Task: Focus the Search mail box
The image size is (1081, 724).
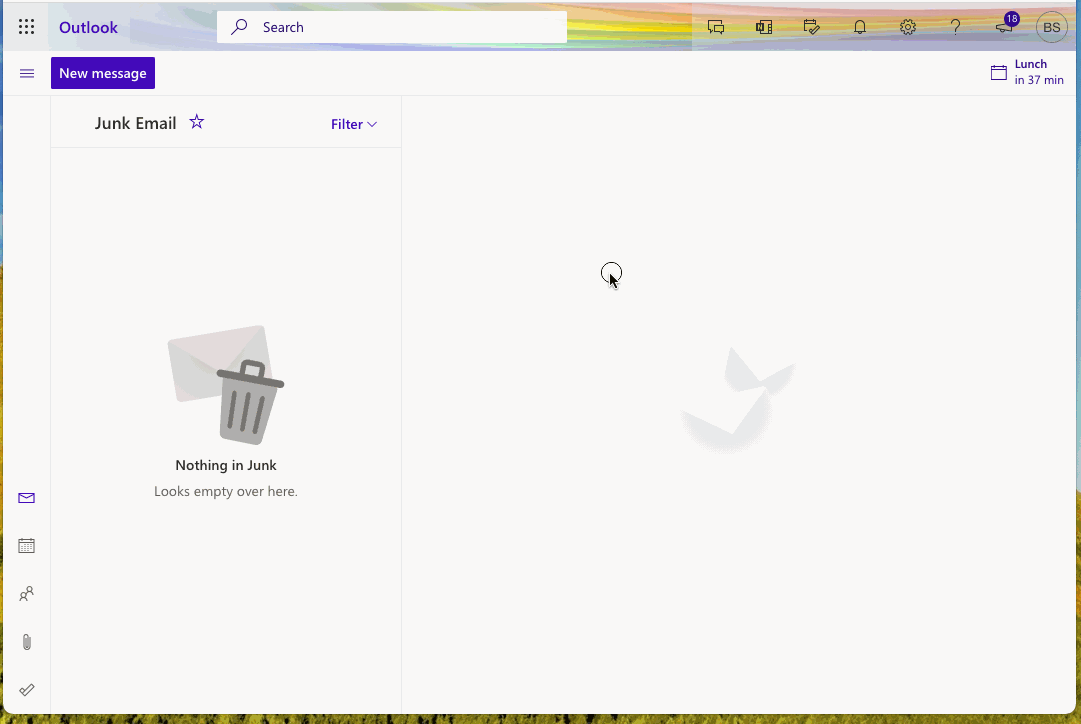Action: coord(392,27)
